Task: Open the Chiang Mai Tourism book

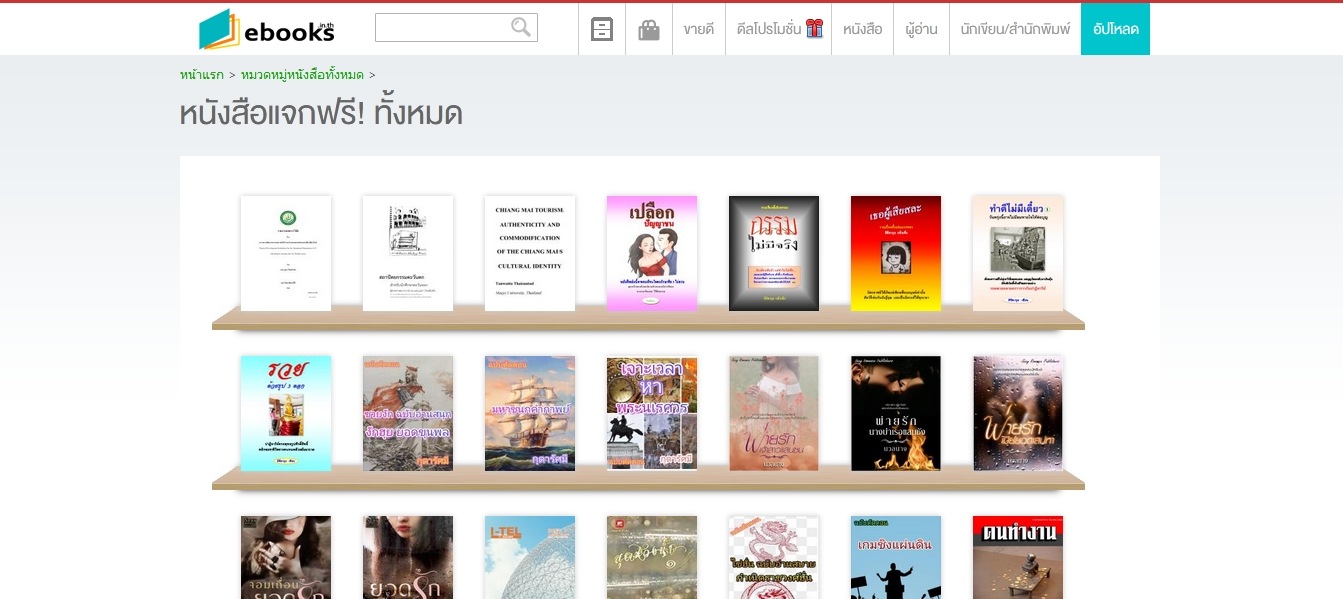Action: [530, 253]
